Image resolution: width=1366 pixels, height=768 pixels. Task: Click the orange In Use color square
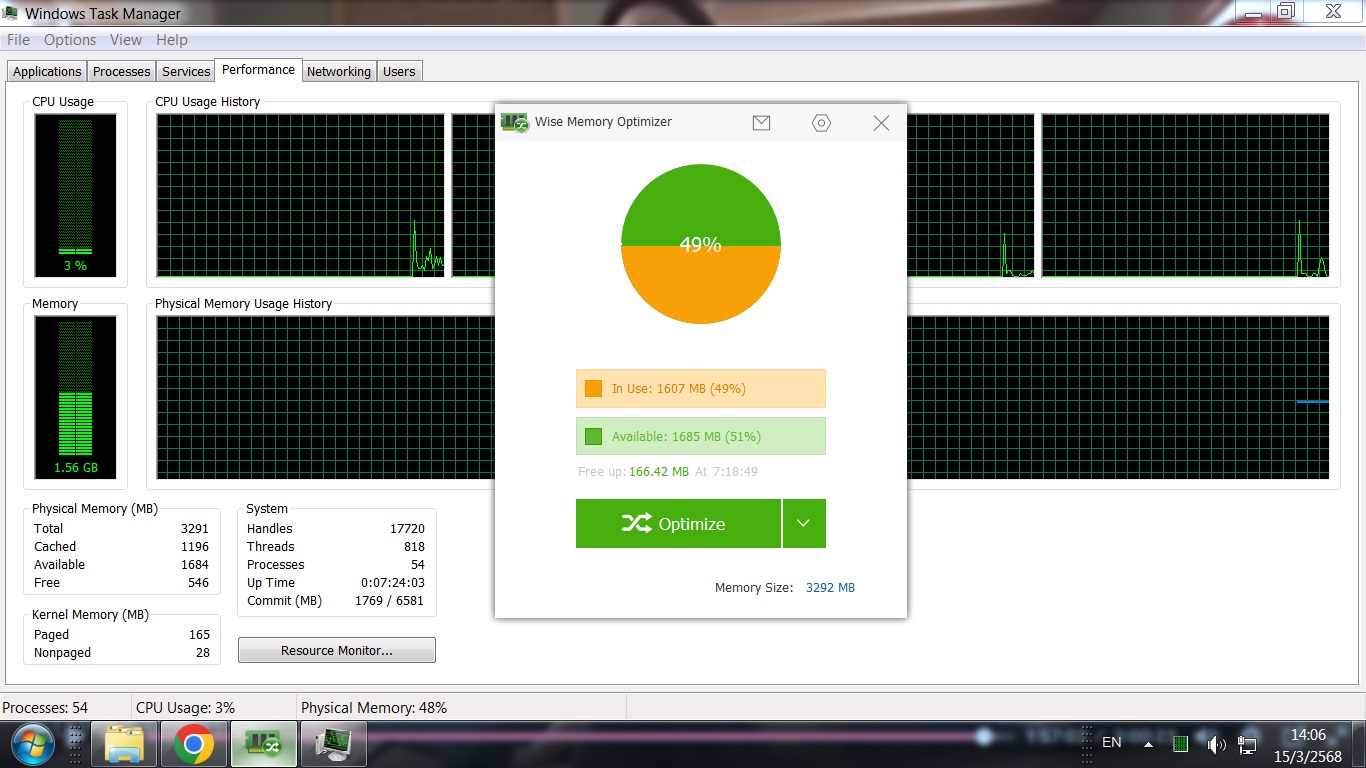click(593, 388)
